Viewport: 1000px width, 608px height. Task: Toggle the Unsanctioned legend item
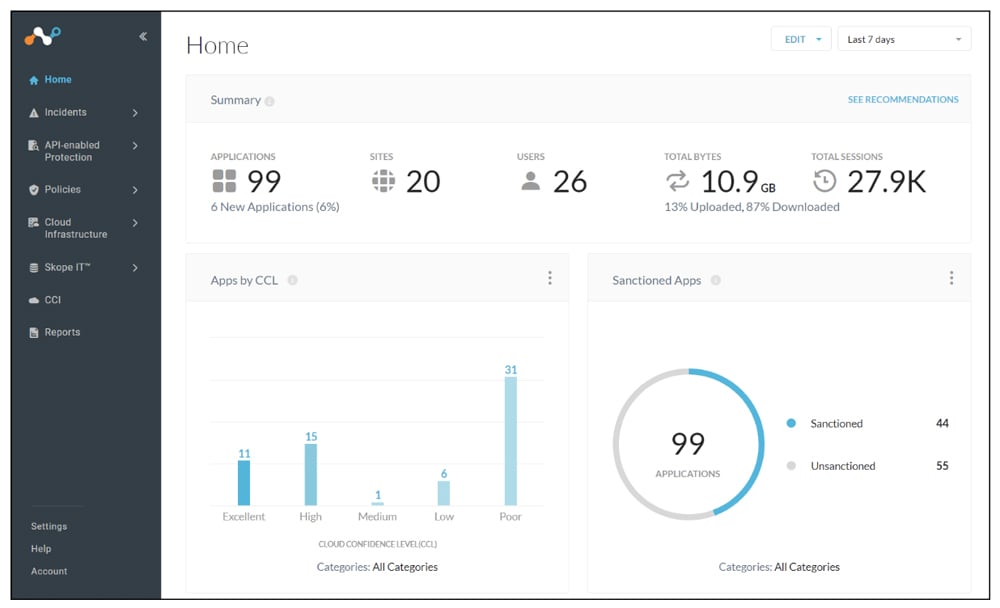point(841,466)
